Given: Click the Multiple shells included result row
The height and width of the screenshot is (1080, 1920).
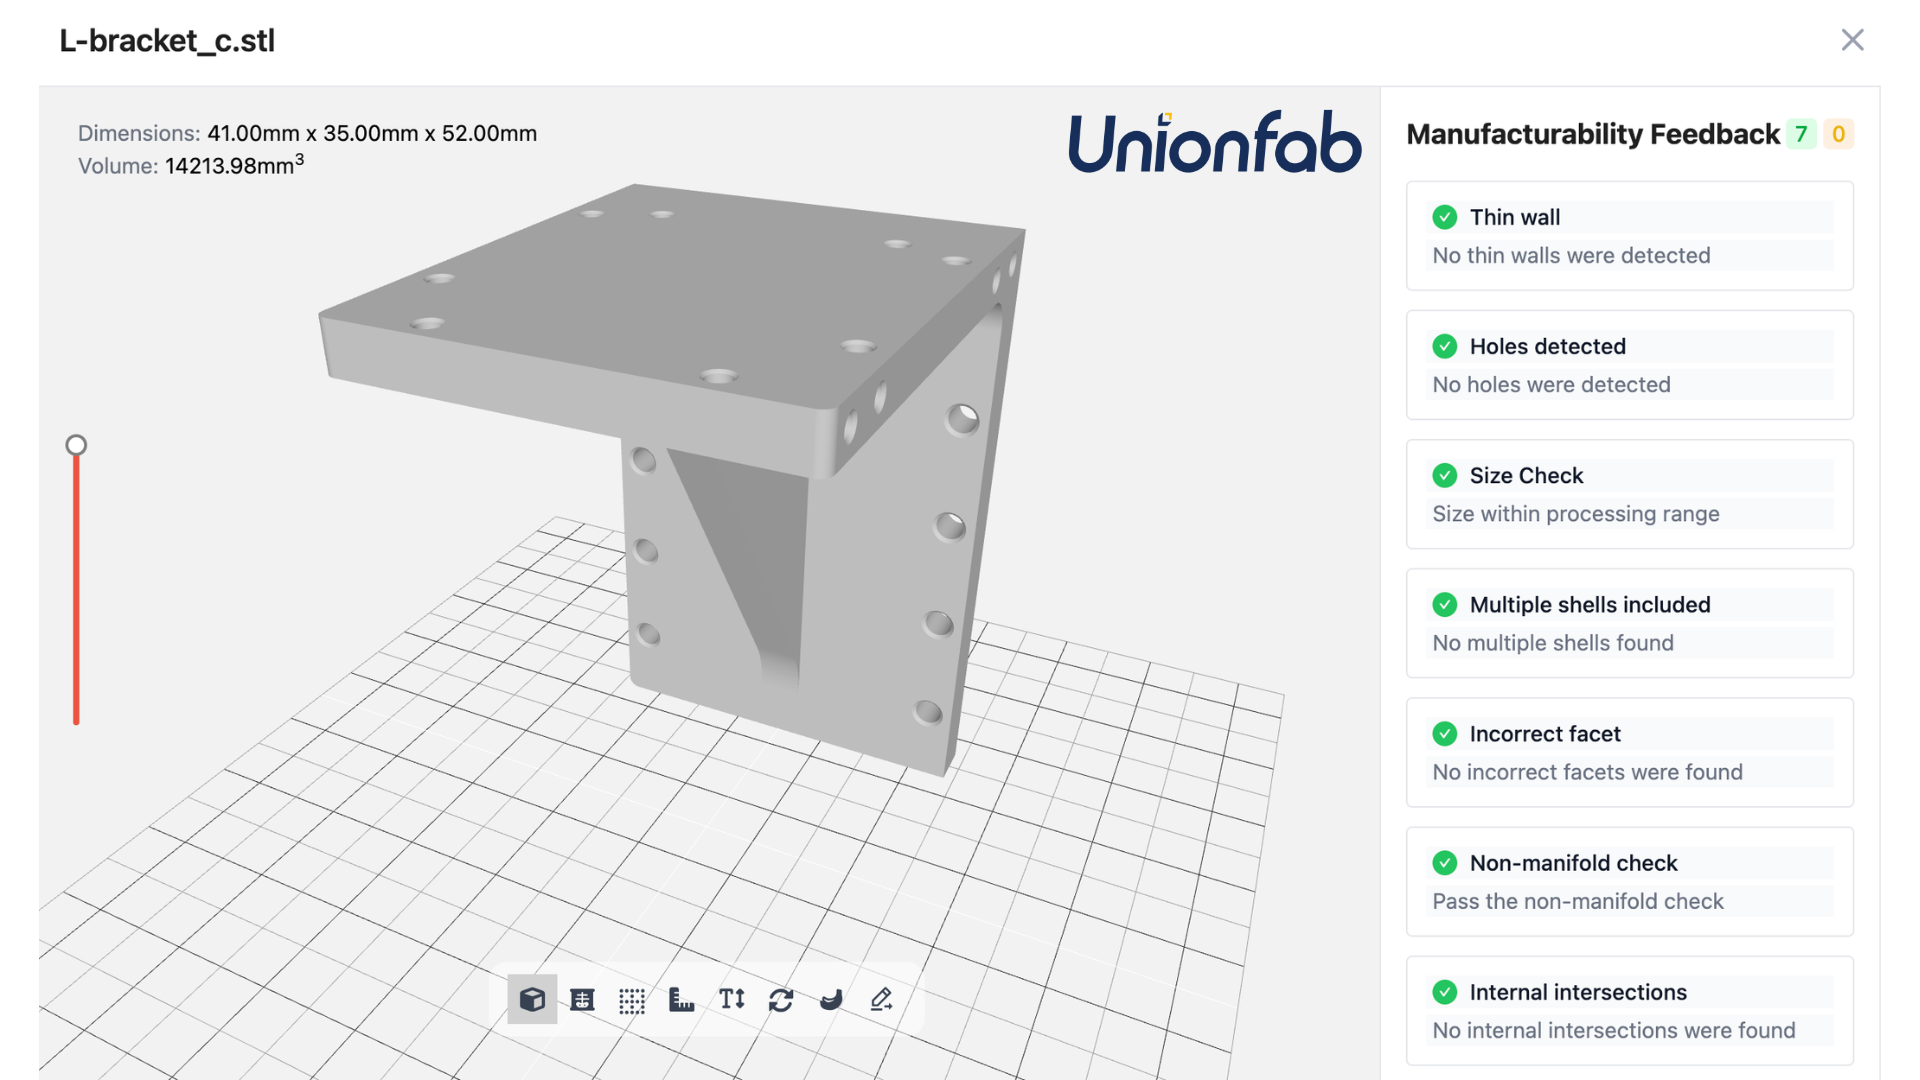Looking at the screenshot, I should click(1629, 623).
